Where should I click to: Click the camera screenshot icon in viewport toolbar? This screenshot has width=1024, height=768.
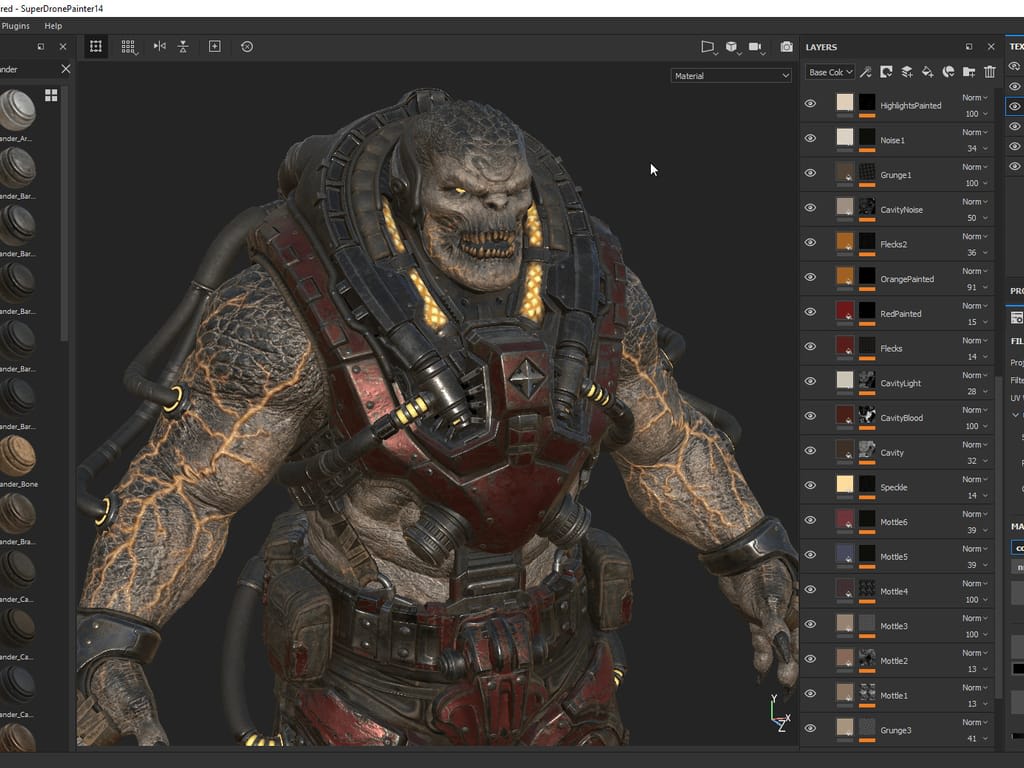click(786, 47)
